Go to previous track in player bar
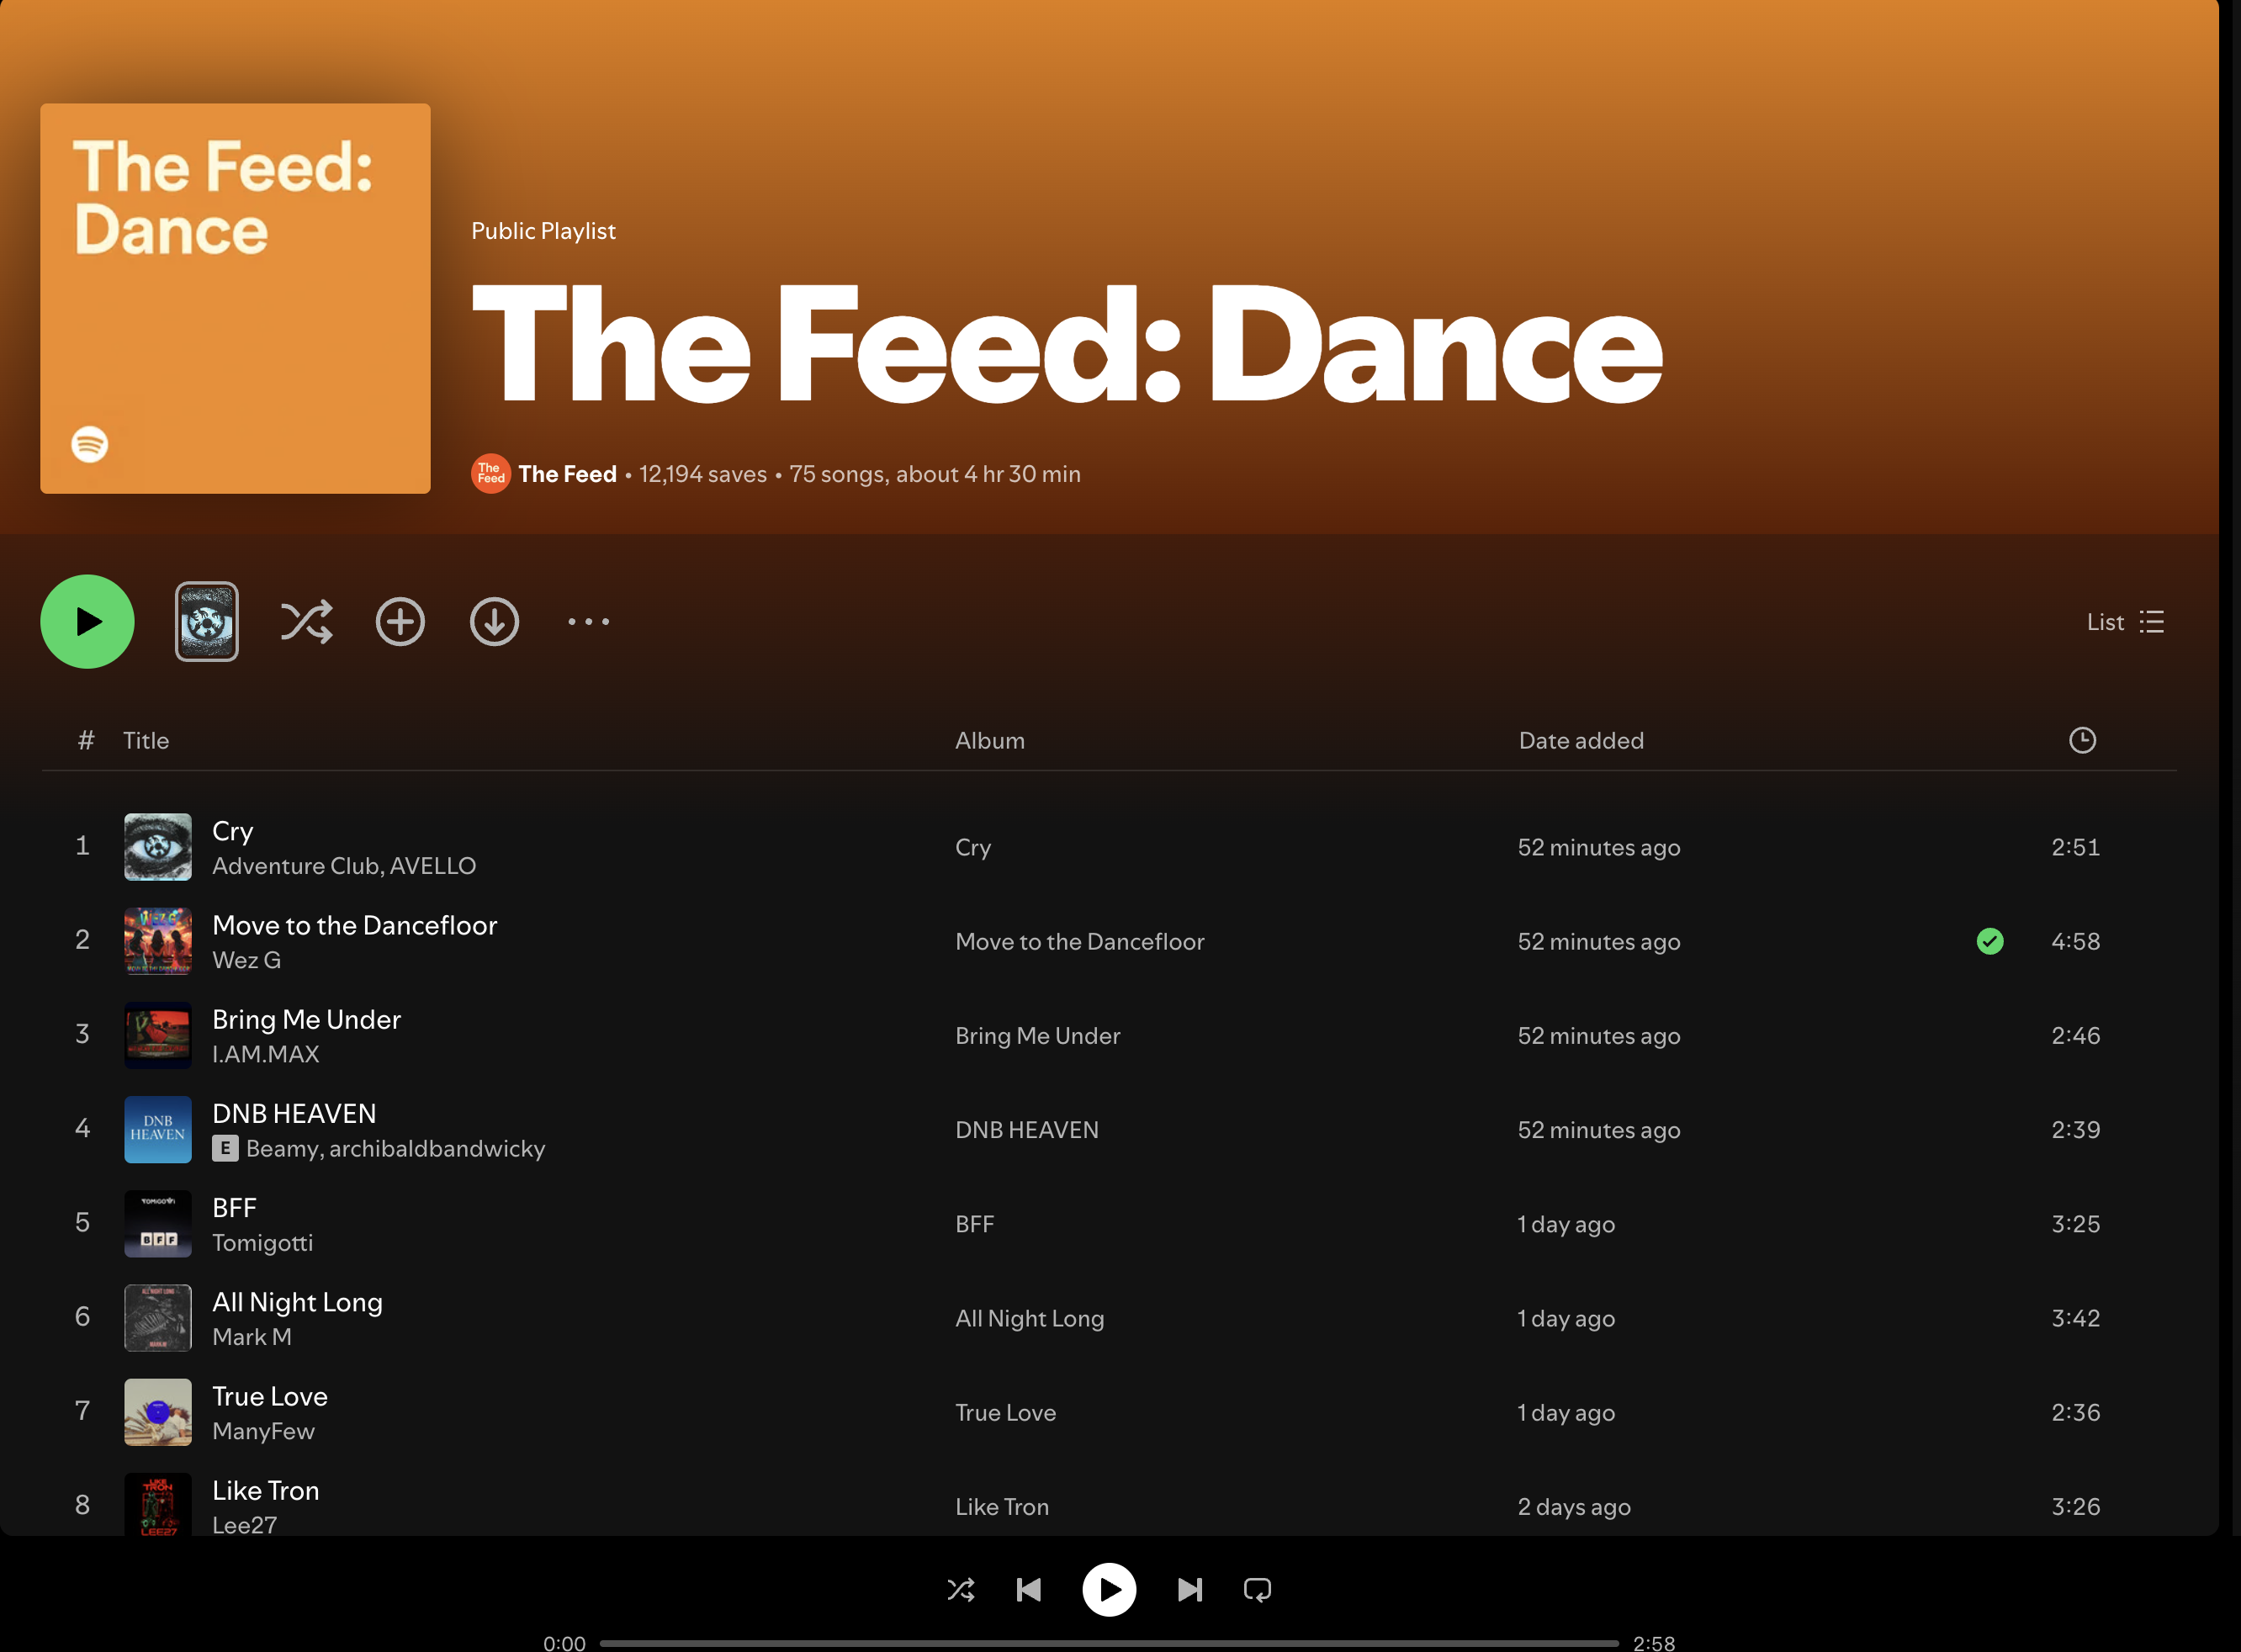The height and width of the screenshot is (1652, 2241). 1029,1590
